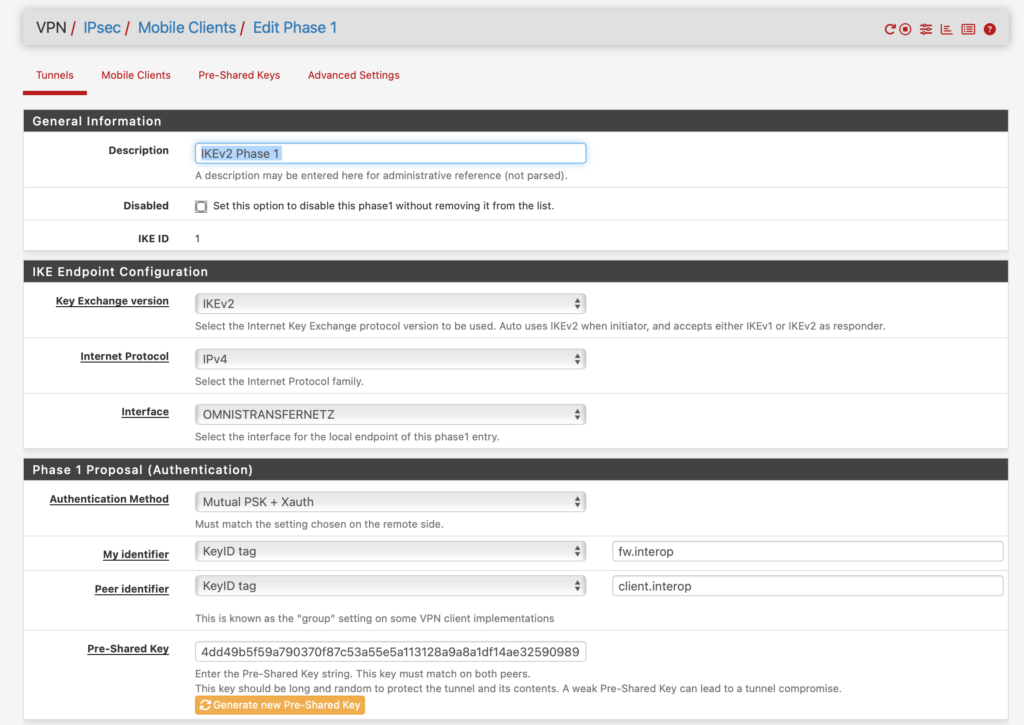This screenshot has width=1024, height=725.
Task: Click inside the Description field
Action: pyautogui.click(x=390, y=152)
